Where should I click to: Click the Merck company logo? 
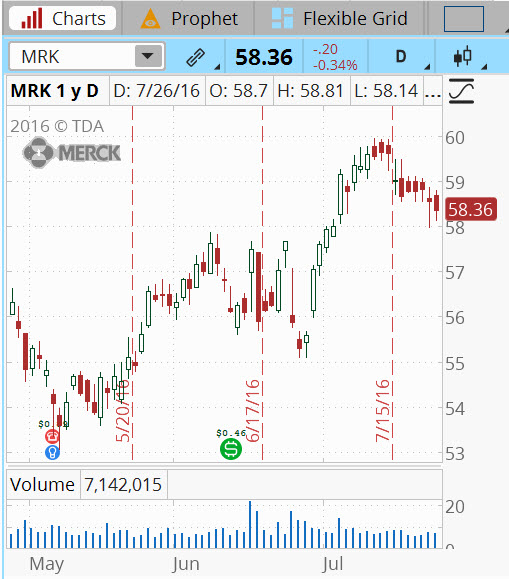click(72, 152)
